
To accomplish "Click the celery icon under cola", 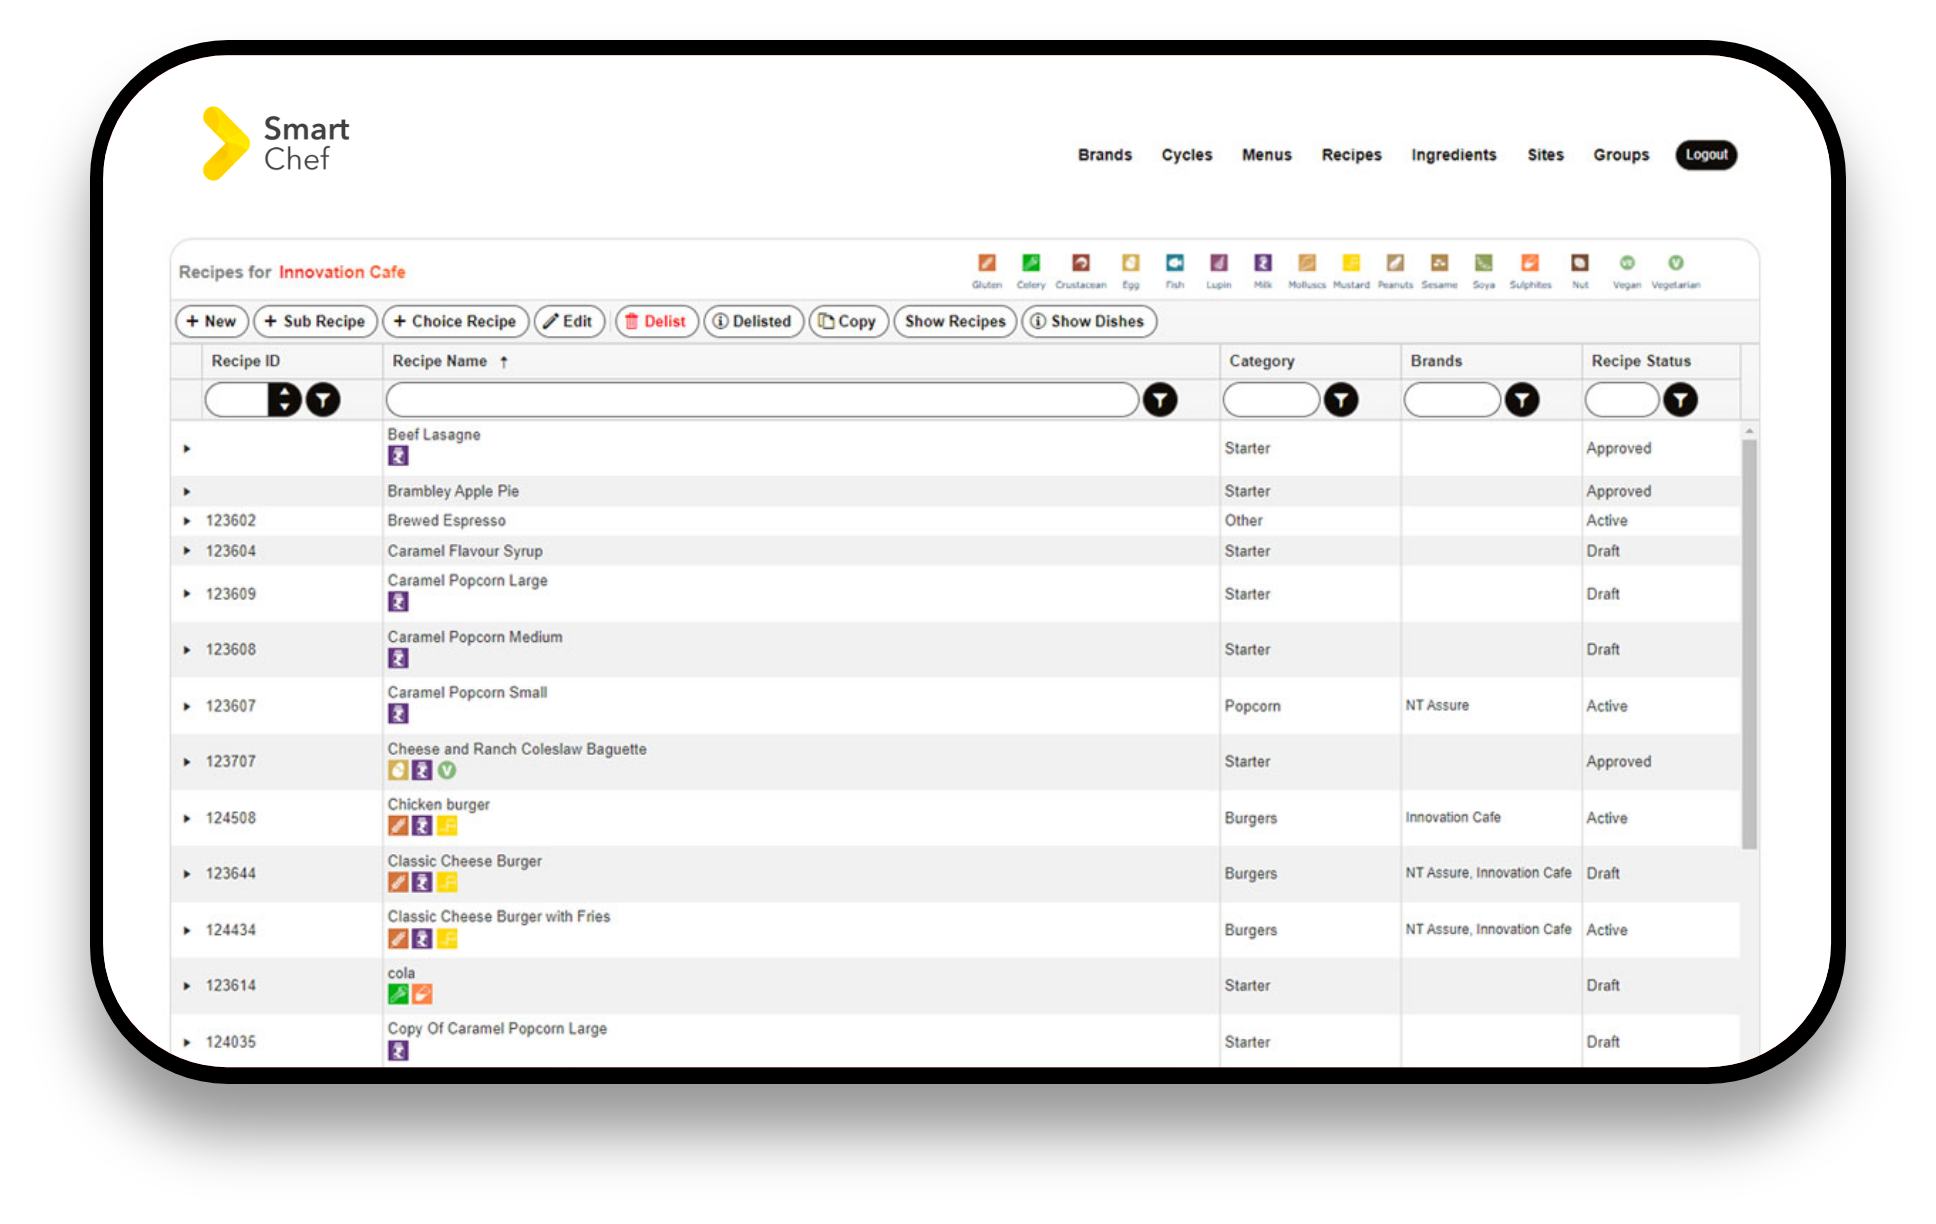I will 398,994.
